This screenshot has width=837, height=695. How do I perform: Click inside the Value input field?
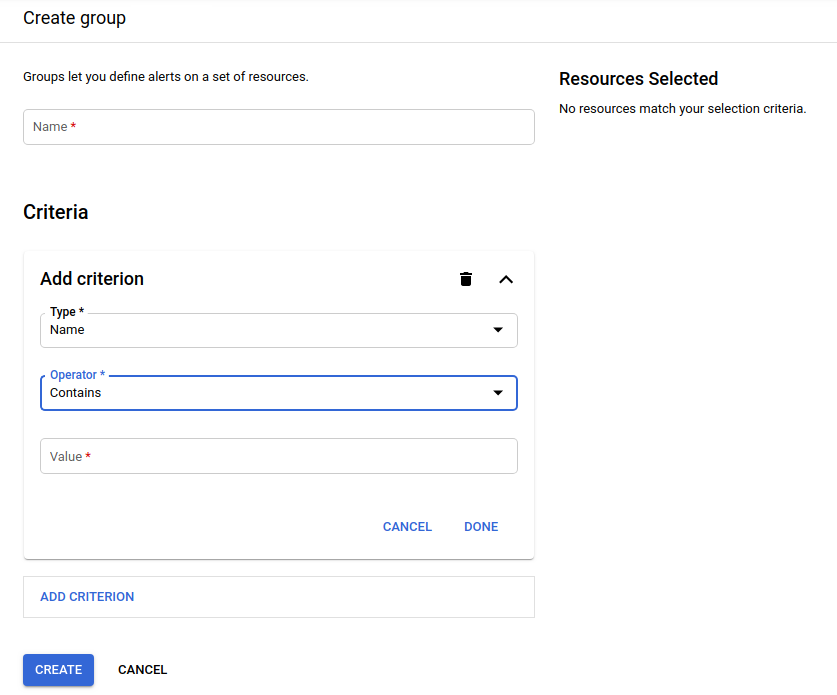pos(278,456)
